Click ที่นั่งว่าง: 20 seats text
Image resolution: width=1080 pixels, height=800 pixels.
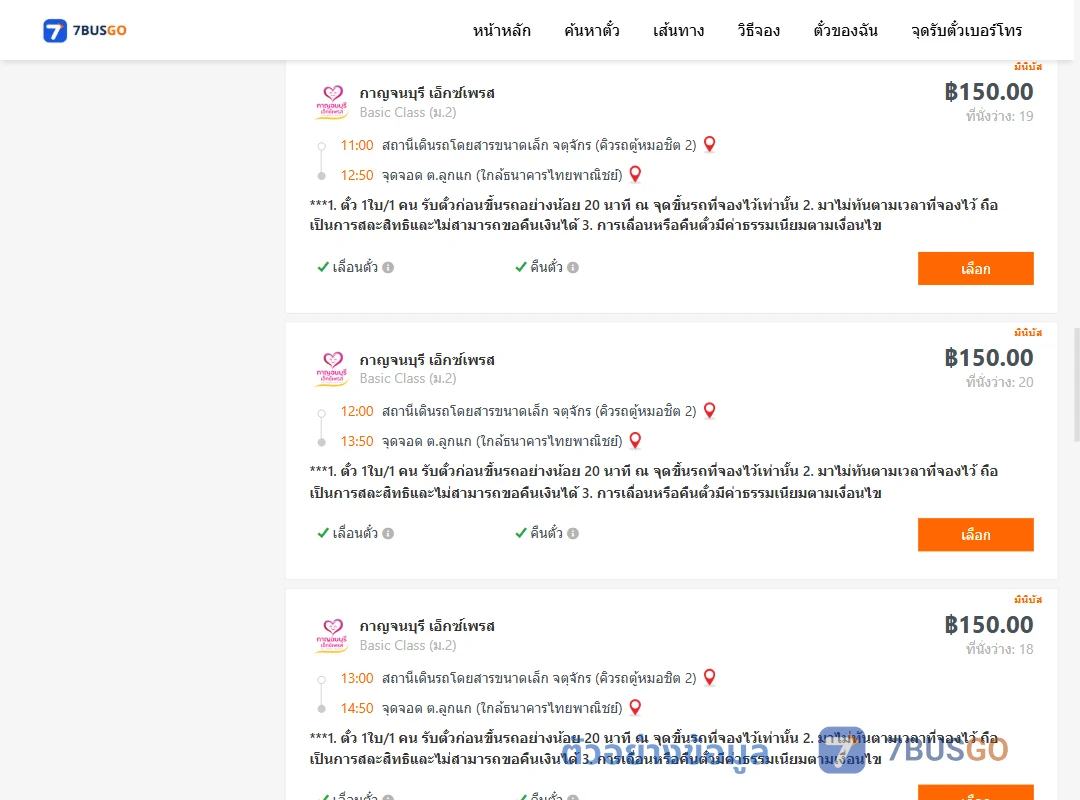pos(999,382)
